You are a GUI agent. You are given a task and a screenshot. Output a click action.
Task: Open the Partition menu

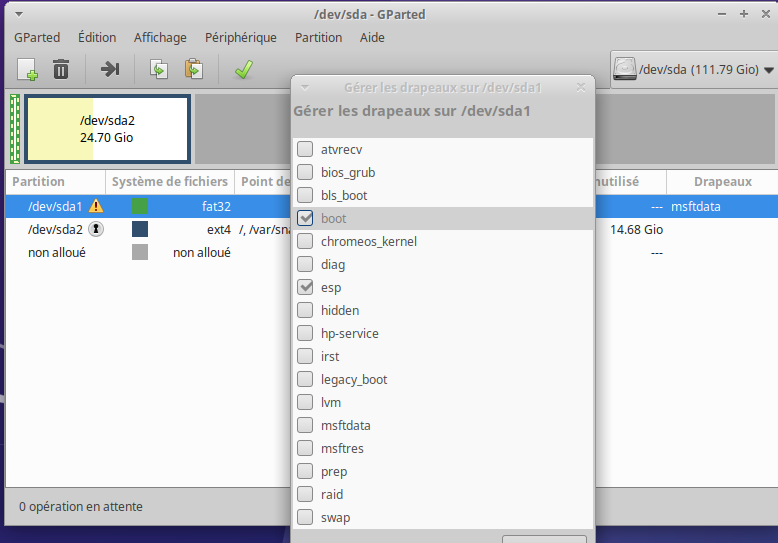(319, 38)
